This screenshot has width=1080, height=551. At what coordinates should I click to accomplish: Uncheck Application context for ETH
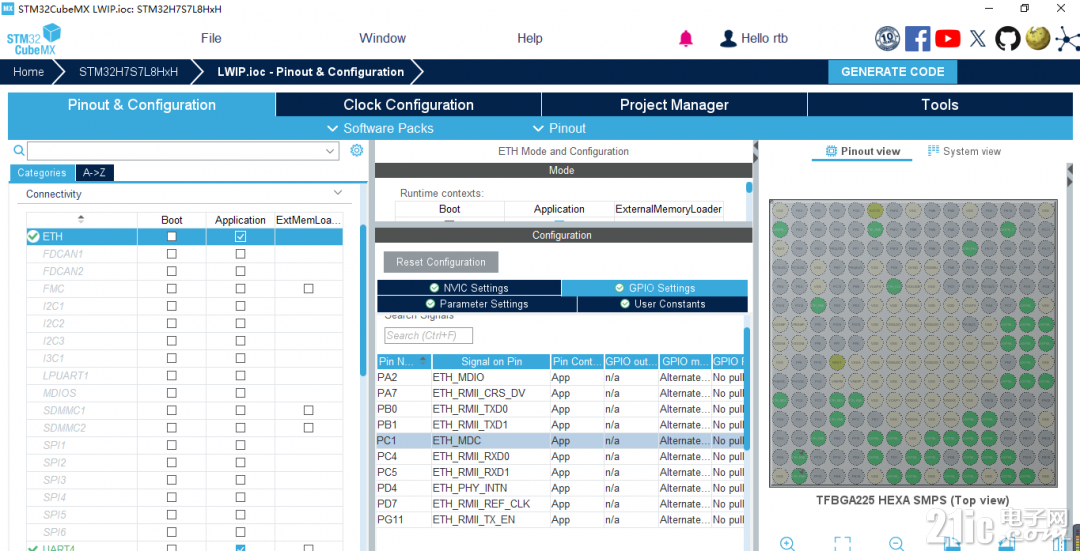[240, 236]
